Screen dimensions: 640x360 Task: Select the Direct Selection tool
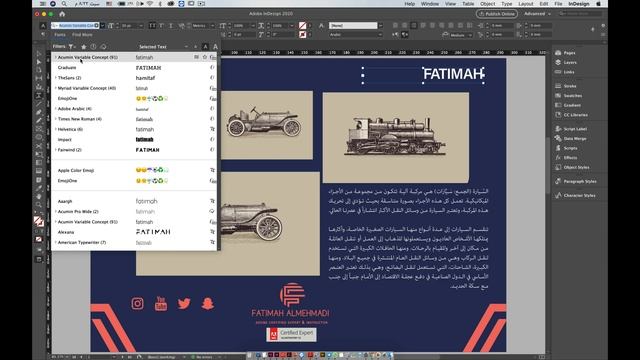pos(39,62)
